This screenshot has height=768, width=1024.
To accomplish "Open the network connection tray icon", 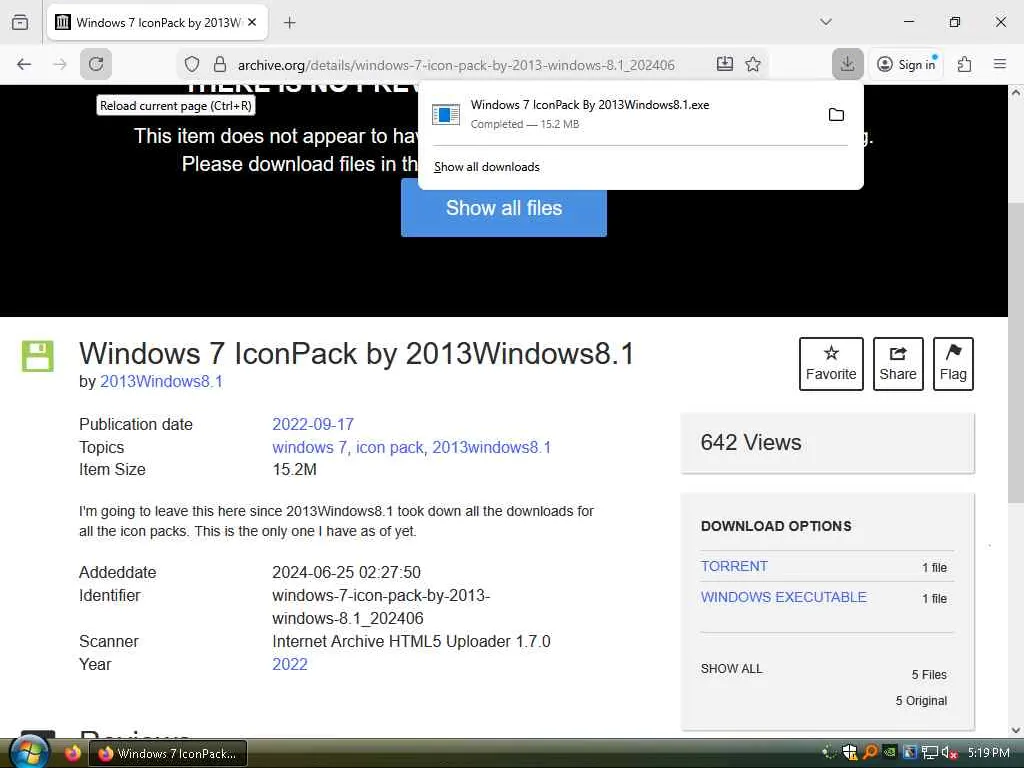I will [929, 752].
